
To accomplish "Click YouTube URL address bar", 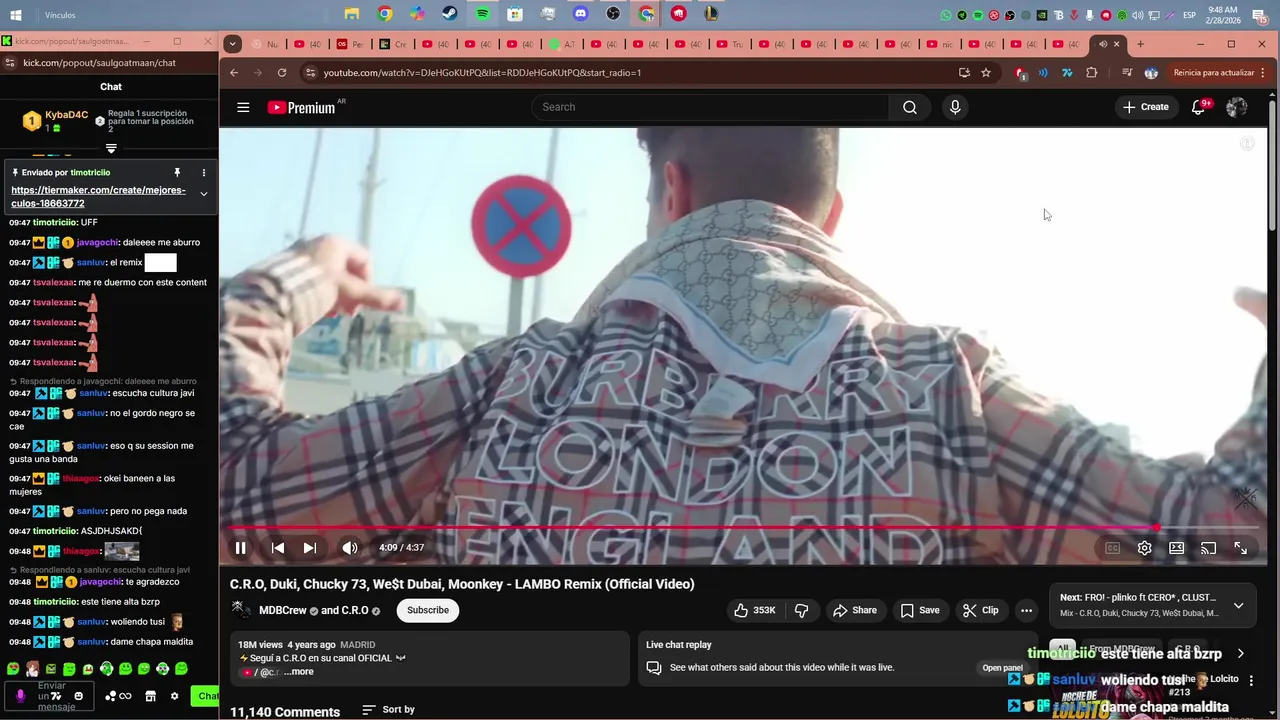I will (630, 73).
